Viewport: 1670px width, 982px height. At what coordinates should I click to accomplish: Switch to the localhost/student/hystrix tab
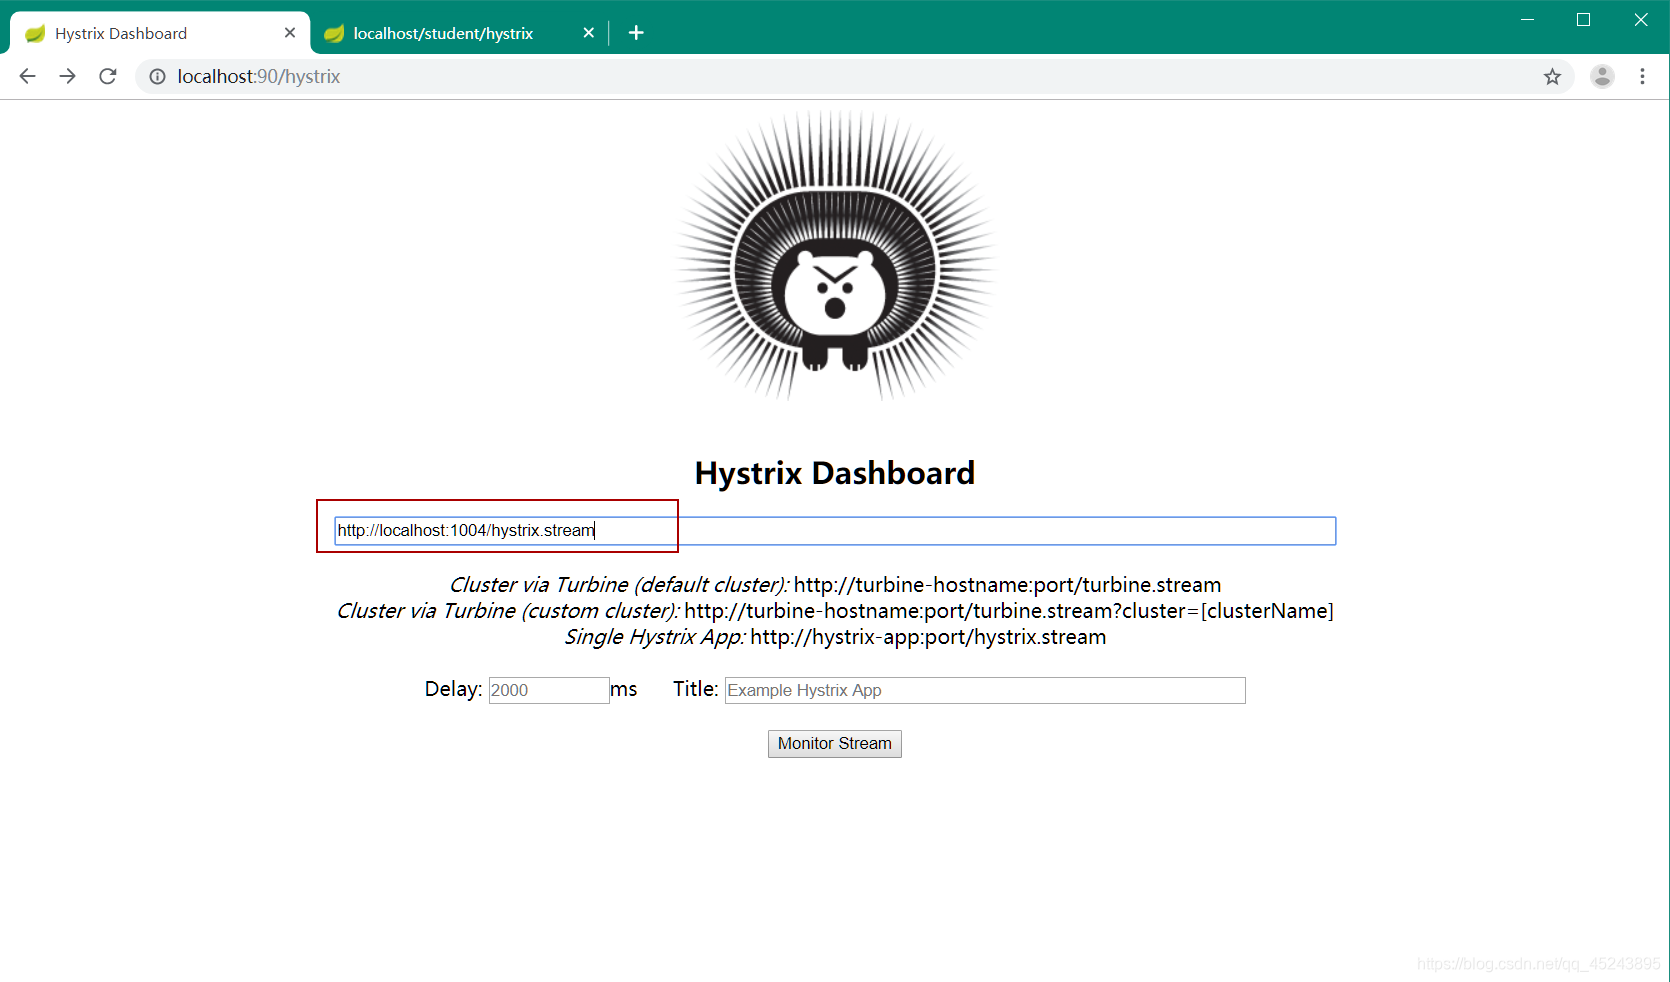[x=458, y=33]
